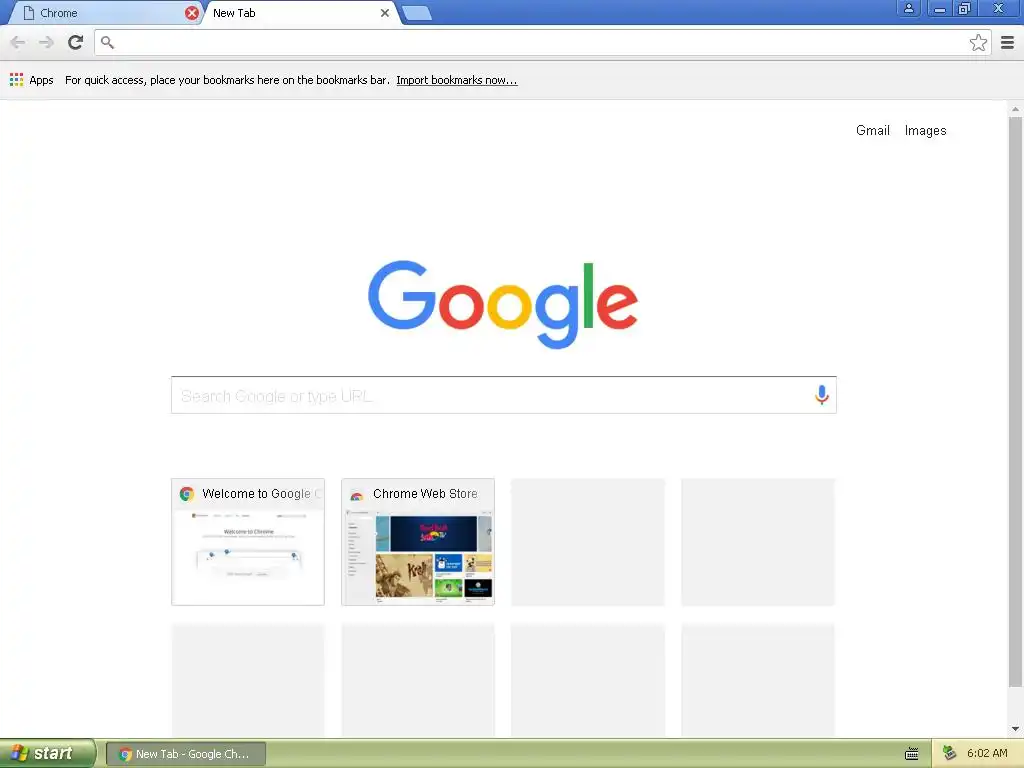The image size is (1024, 768).
Task: Focus the address bar
Action: pos(542,42)
